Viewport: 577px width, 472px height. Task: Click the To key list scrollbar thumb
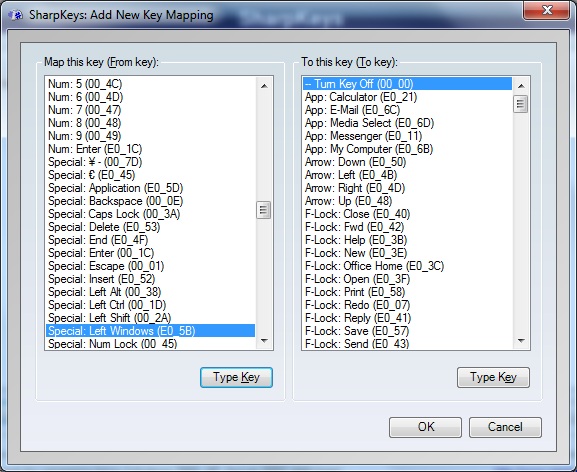coord(520,104)
